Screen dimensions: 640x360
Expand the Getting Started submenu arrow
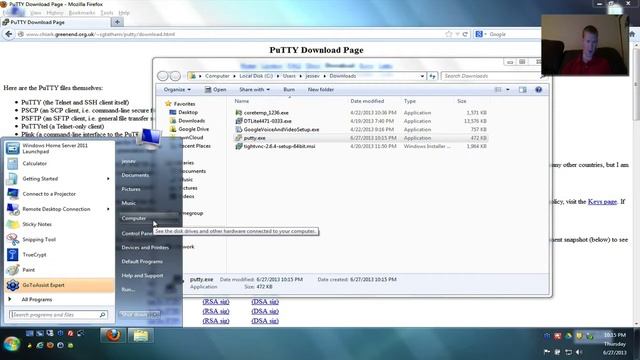[x=108, y=178]
